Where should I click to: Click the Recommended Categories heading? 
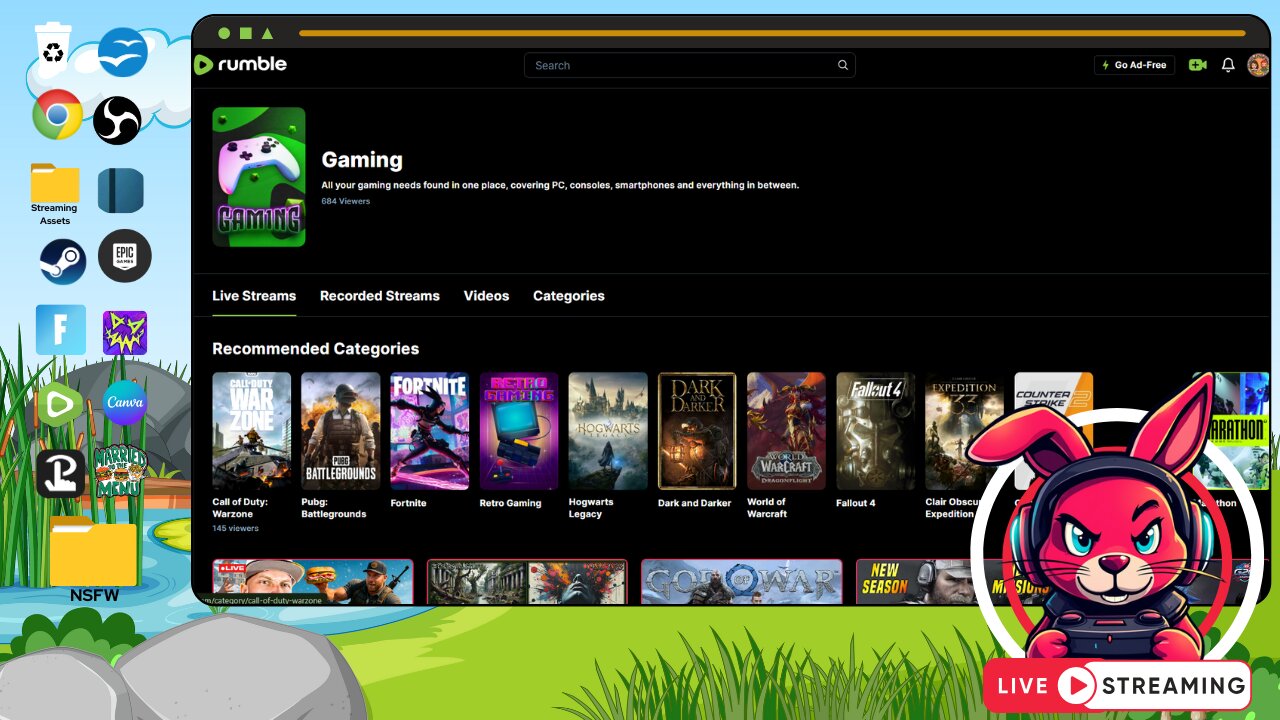click(x=316, y=349)
